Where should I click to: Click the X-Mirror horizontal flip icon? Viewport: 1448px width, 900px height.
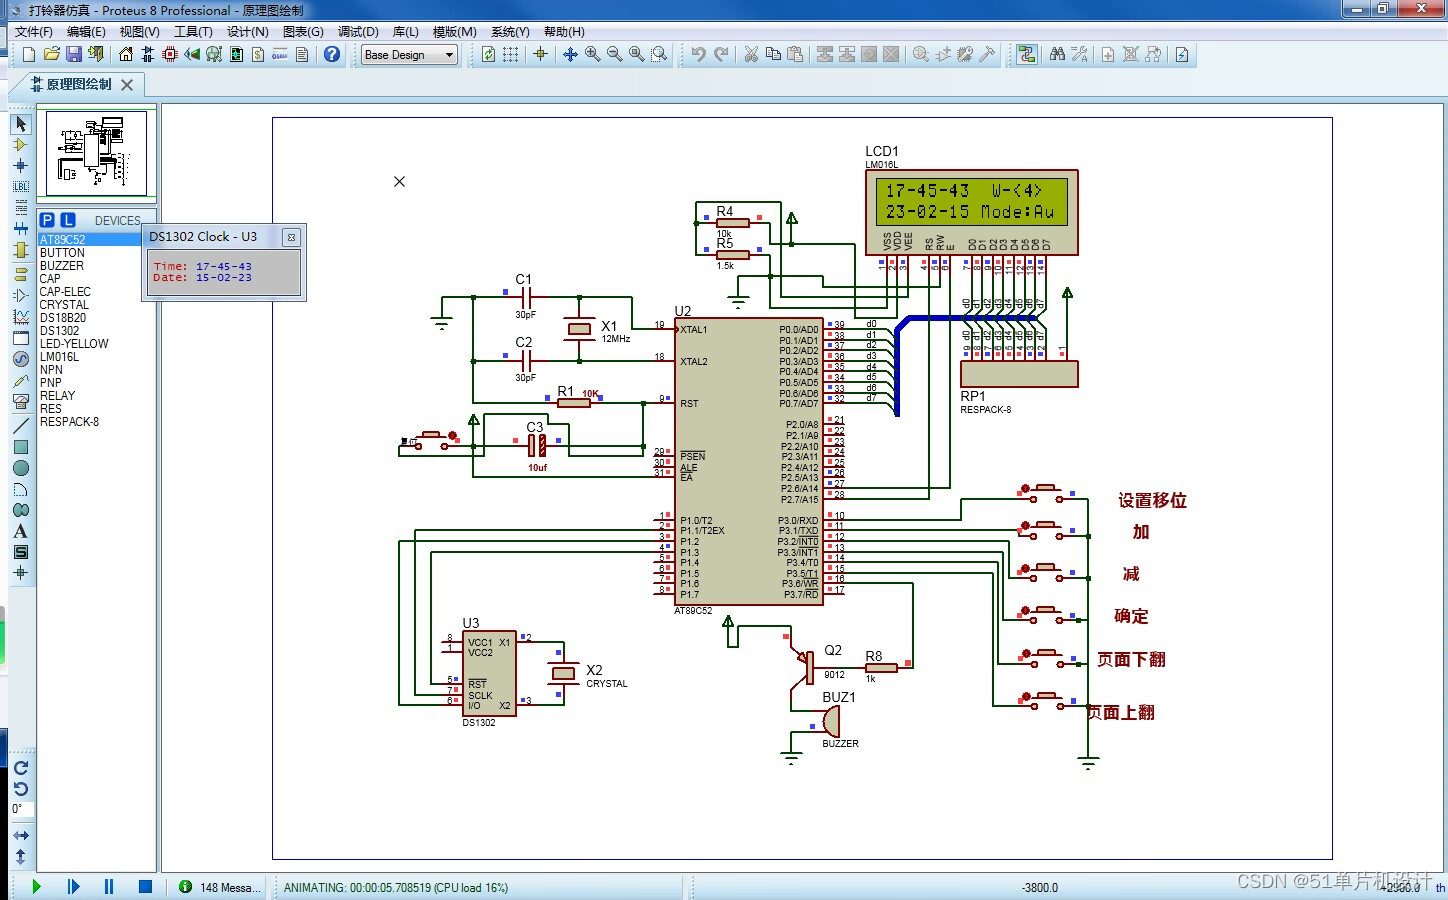point(21,835)
